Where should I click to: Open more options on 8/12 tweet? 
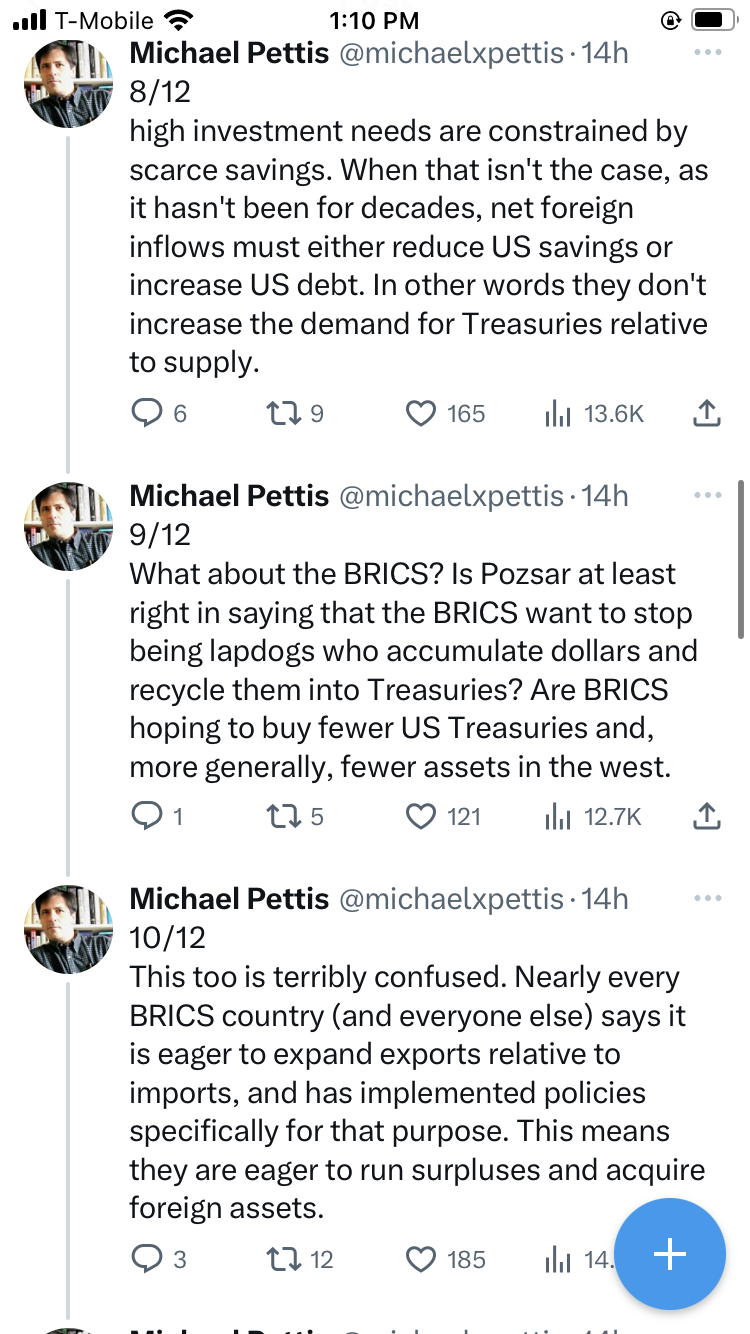[706, 52]
